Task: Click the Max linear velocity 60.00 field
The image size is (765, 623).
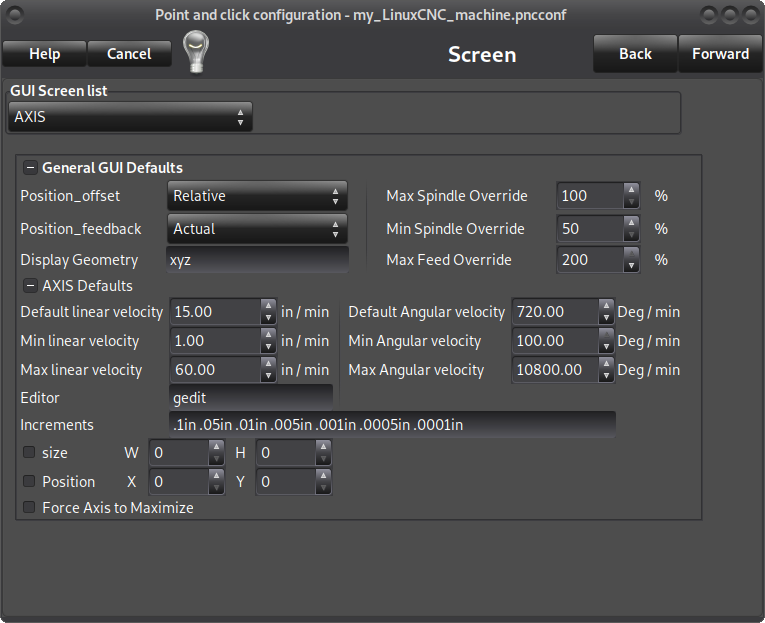Action: pyautogui.click(x=216, y=370)
